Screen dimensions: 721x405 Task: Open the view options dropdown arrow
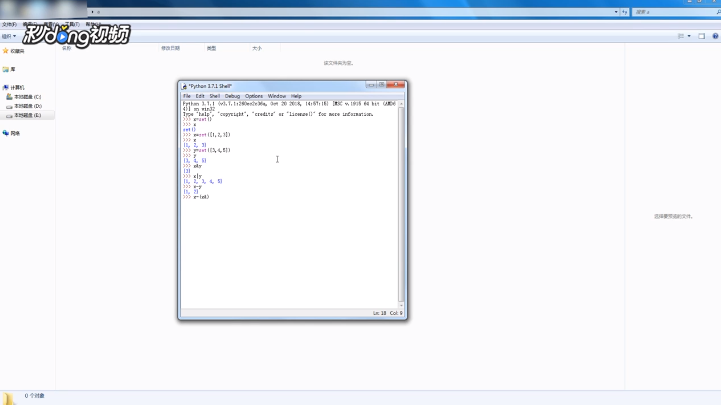689,36
